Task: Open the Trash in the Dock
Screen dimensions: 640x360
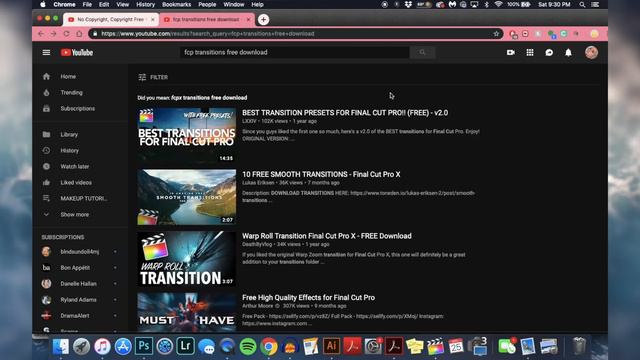Action: click(x=579, y=346)
